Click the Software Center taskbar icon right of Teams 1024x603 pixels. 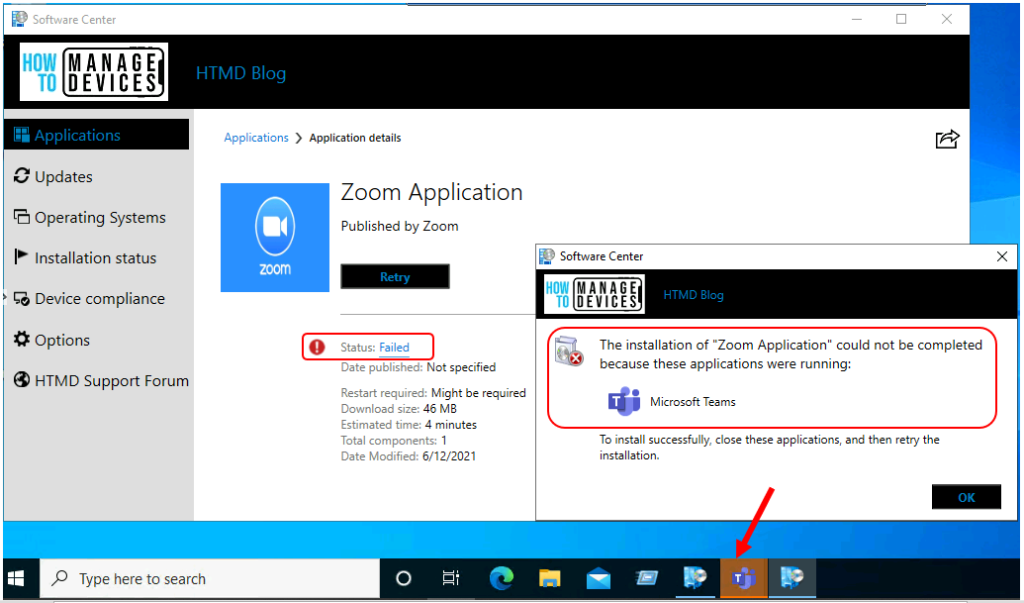click(792, 579)
